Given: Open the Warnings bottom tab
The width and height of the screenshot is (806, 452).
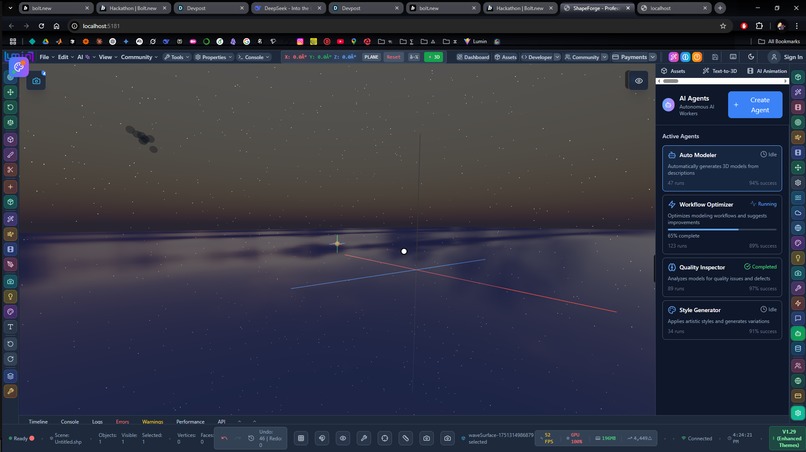Looking at the screenshot, I should (x=153, y=422).
